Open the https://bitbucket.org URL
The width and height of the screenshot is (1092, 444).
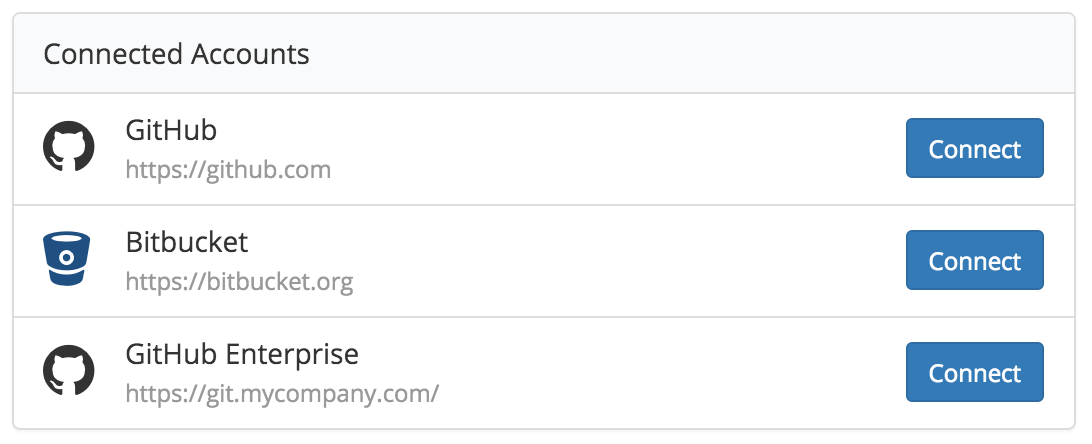240,281
